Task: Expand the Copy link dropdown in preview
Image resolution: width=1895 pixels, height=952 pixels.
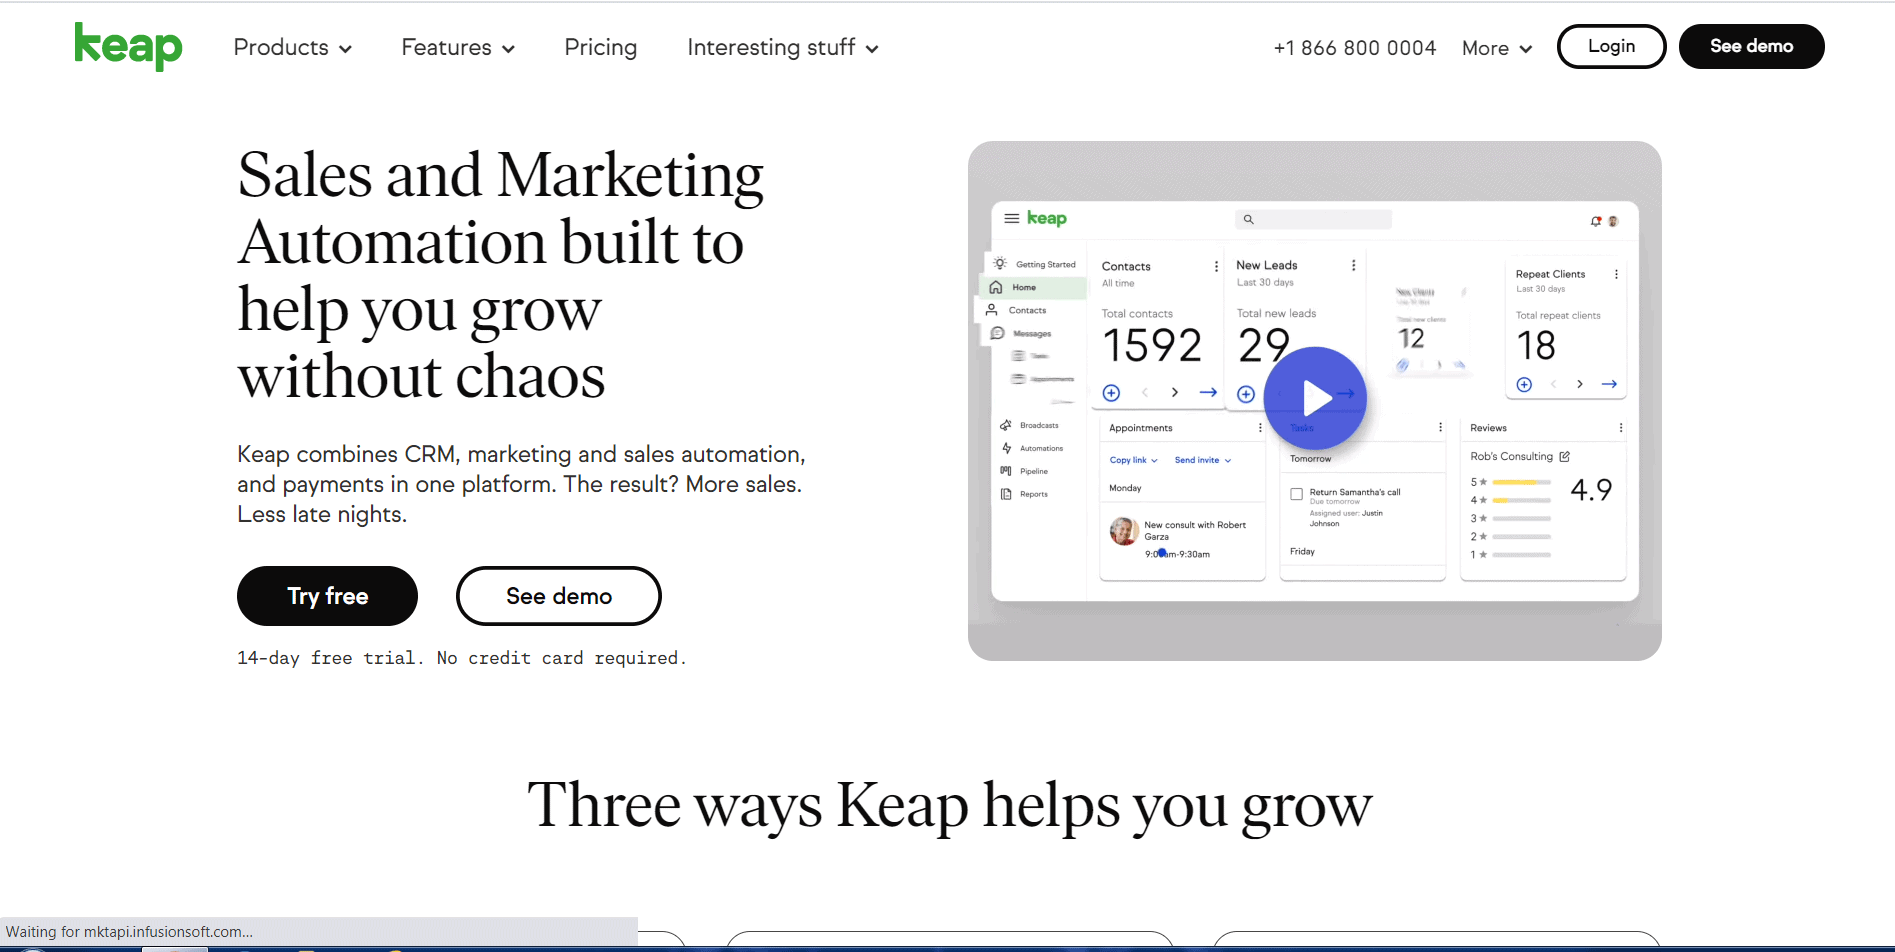Action: [1133, 460]
